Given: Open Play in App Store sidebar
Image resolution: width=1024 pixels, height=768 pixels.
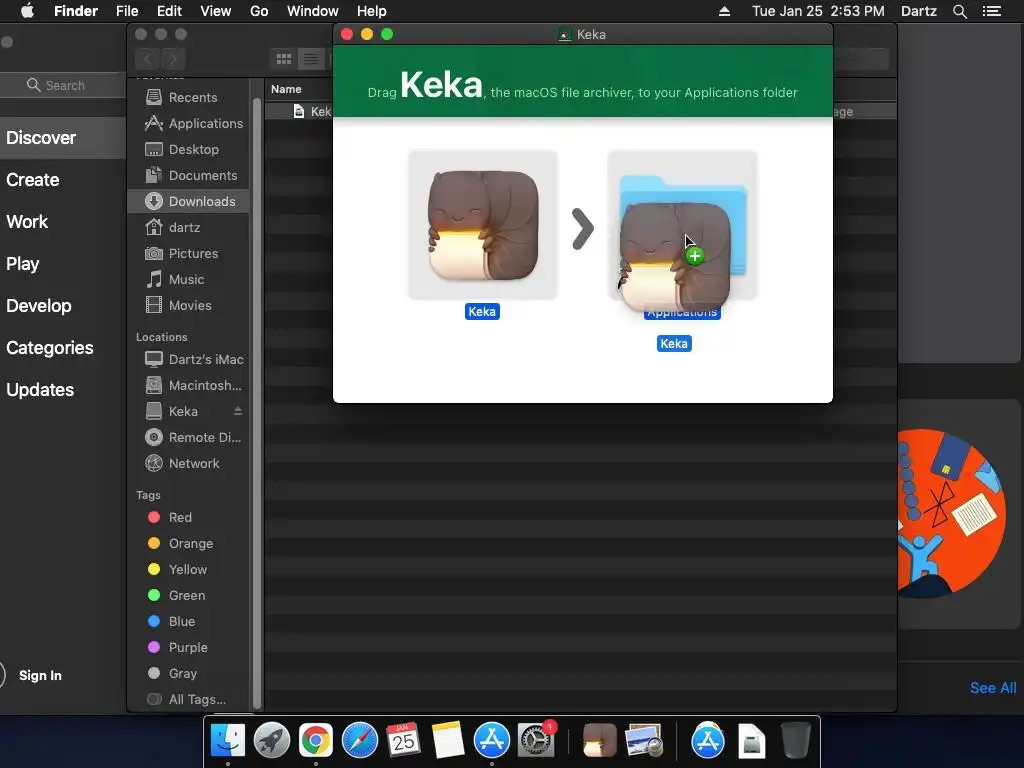Looking at the screenshot, I should [x=23, y=264].
